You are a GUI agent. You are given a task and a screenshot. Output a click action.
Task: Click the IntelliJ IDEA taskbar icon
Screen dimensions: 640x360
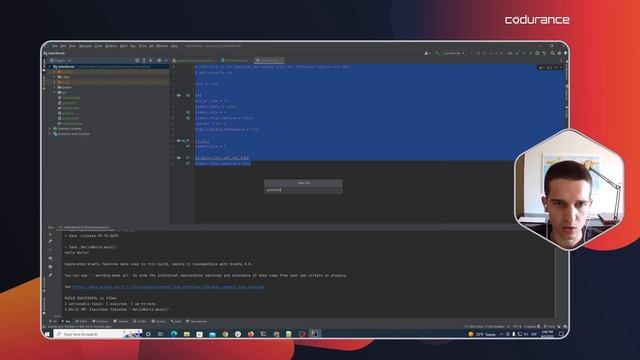[315, 334]
